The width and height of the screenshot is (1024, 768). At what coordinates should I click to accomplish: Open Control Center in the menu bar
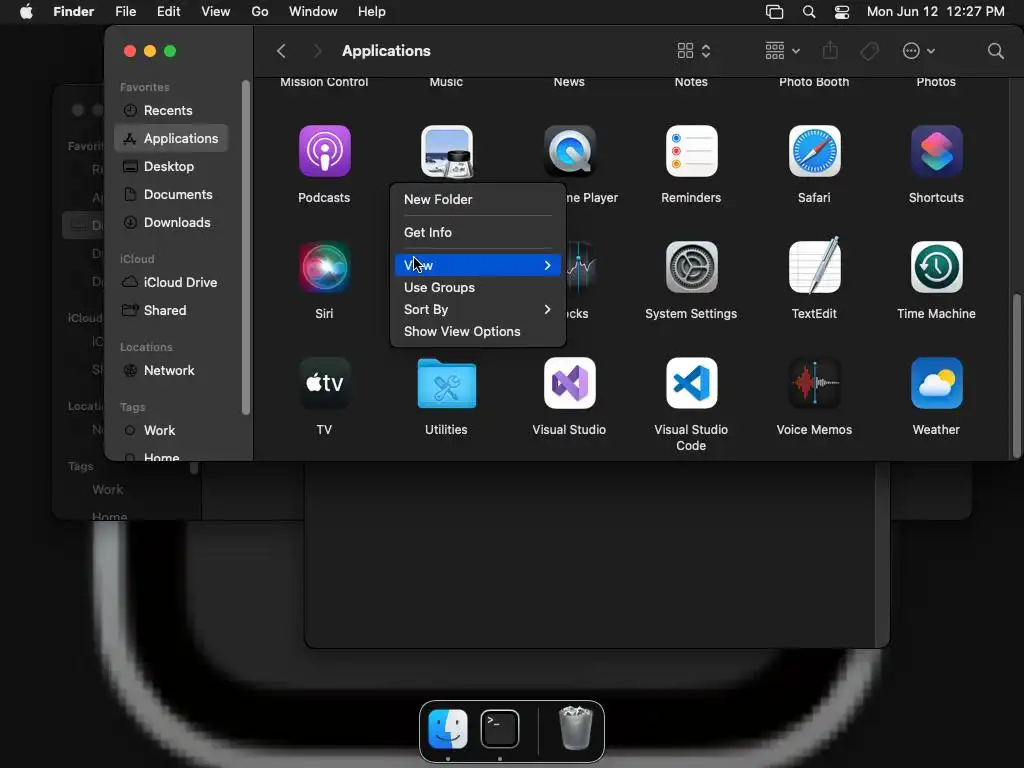[842, 12]
